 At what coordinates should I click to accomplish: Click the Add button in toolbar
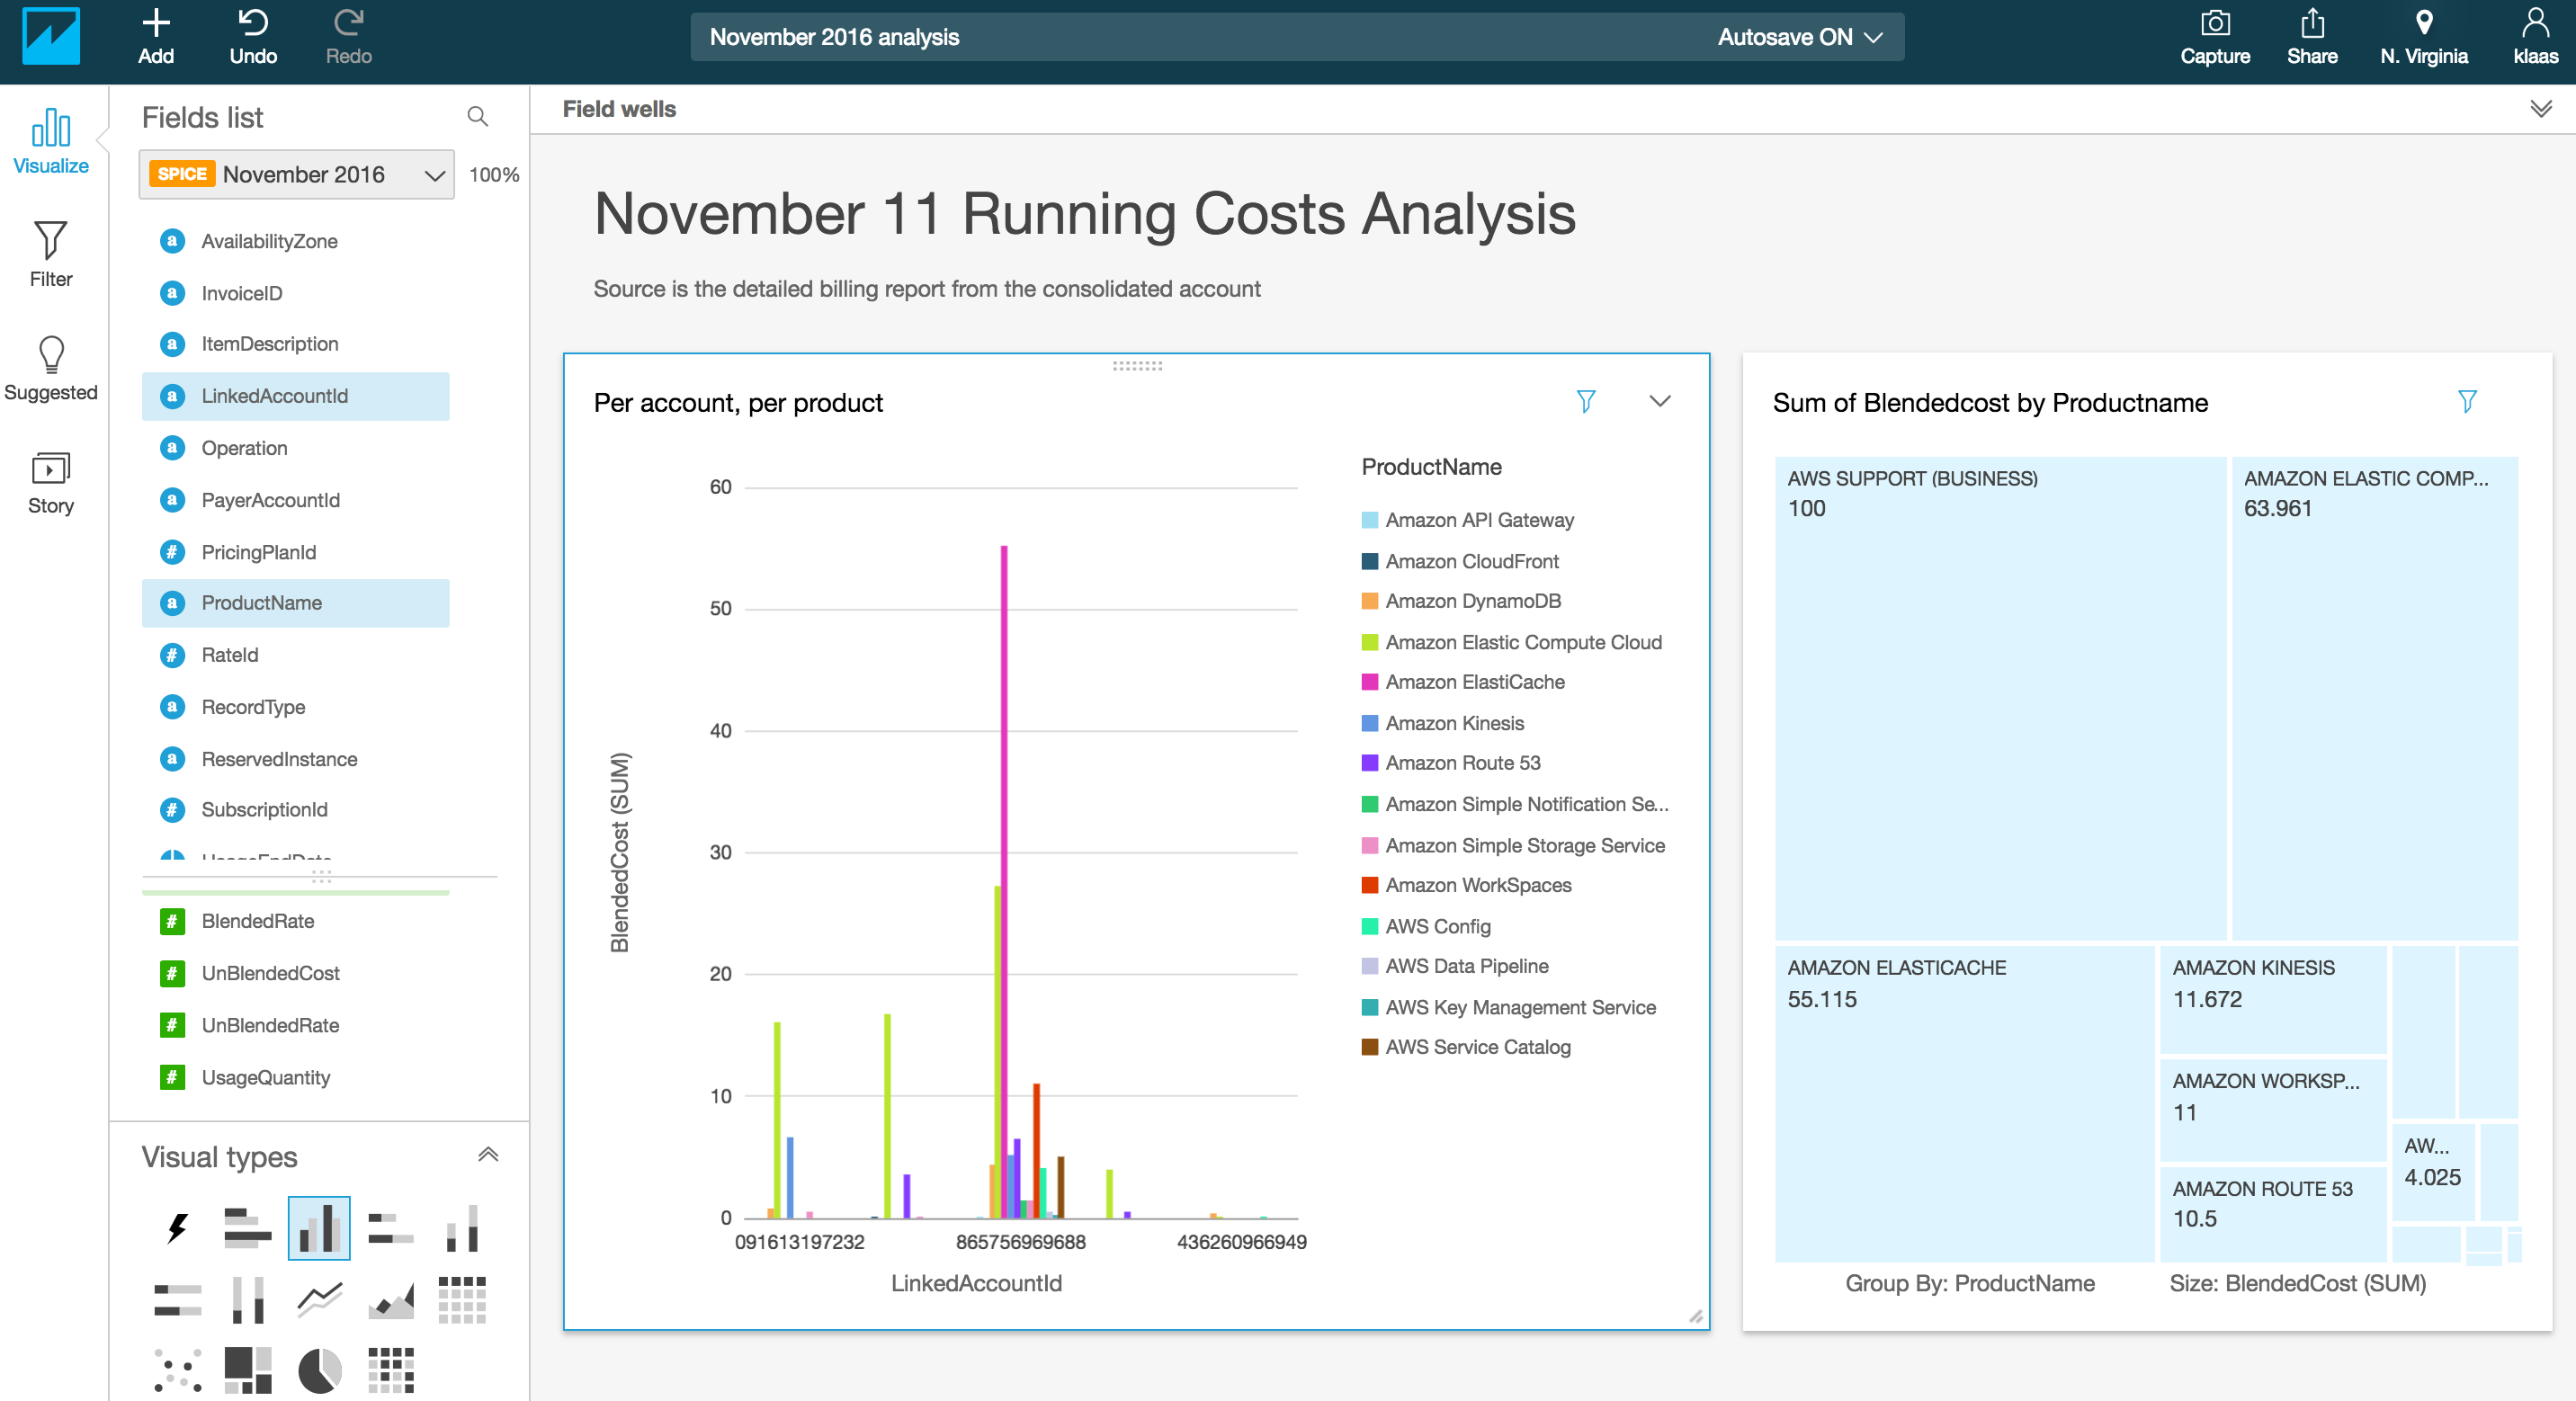click(x=156, y=36)
